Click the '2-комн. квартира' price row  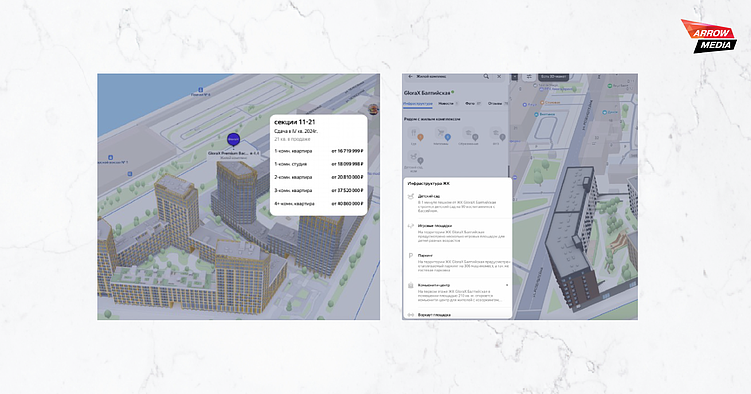click(319, 177)
